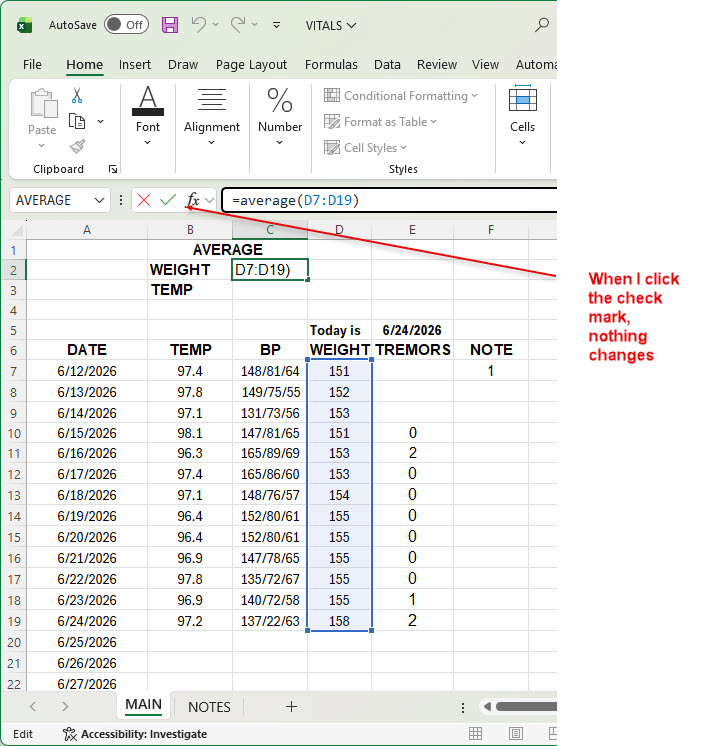Open the Review tab
Image resolution: width=710 pixels, height=746 pixels.
pyautogui.click(x=437, y=65)
